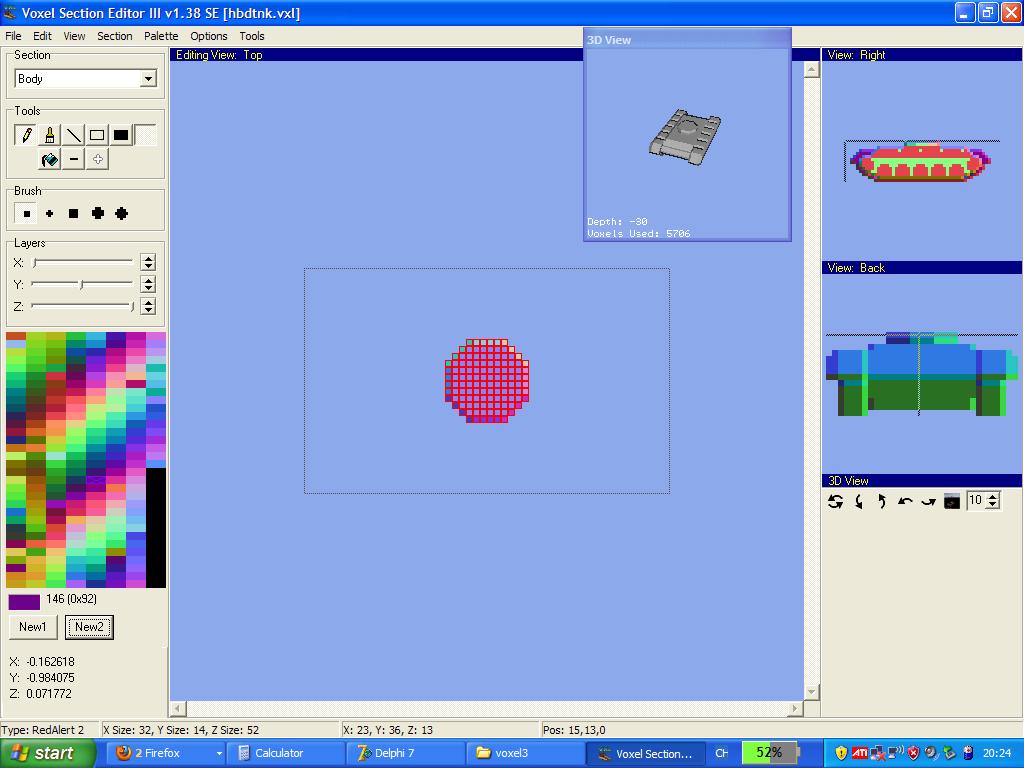Click the downward curved arrow rotate icon
This screenshot has height=768, width=1024.
point(859,502)
